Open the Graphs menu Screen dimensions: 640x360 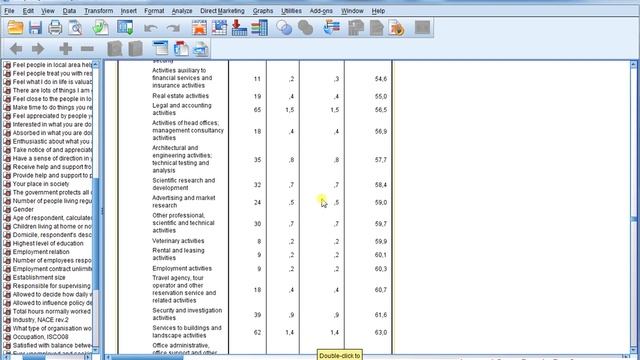pyautogui.click(x=263, y=11)
